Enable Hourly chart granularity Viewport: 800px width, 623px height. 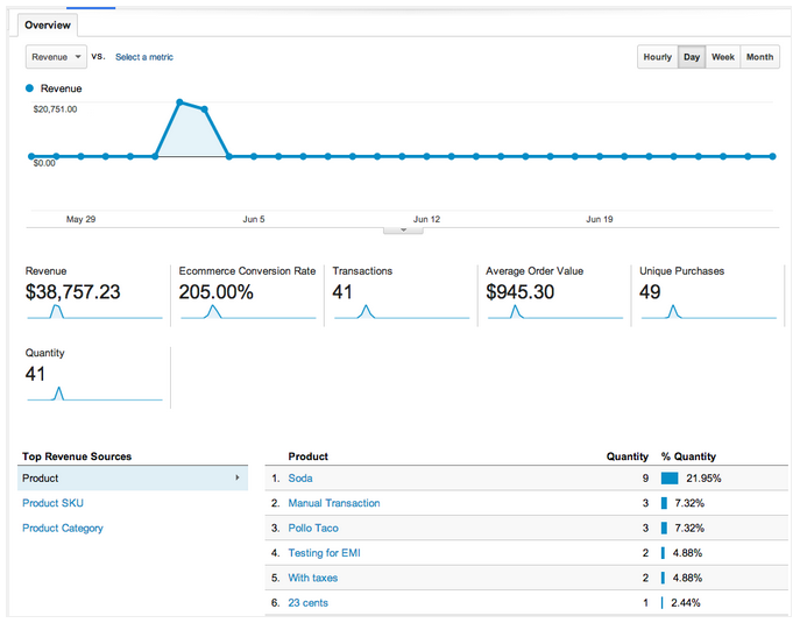point(657,57)
